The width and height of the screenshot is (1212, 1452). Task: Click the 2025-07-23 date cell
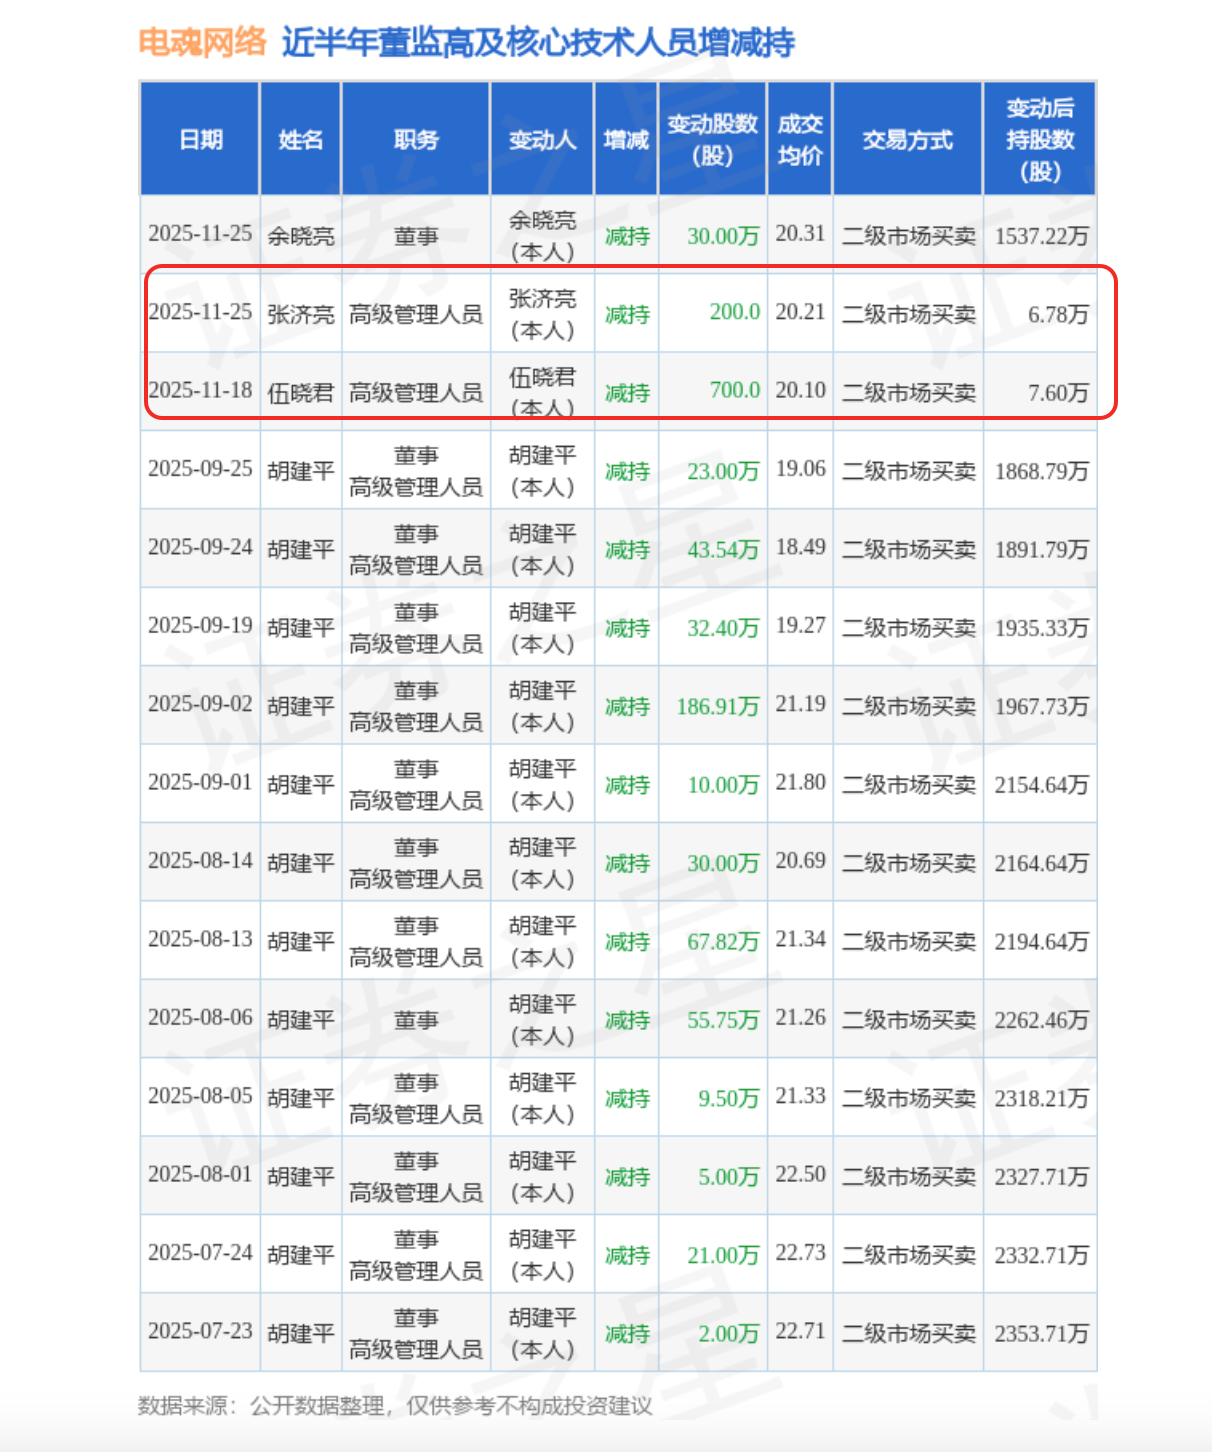pos(200,1331)
